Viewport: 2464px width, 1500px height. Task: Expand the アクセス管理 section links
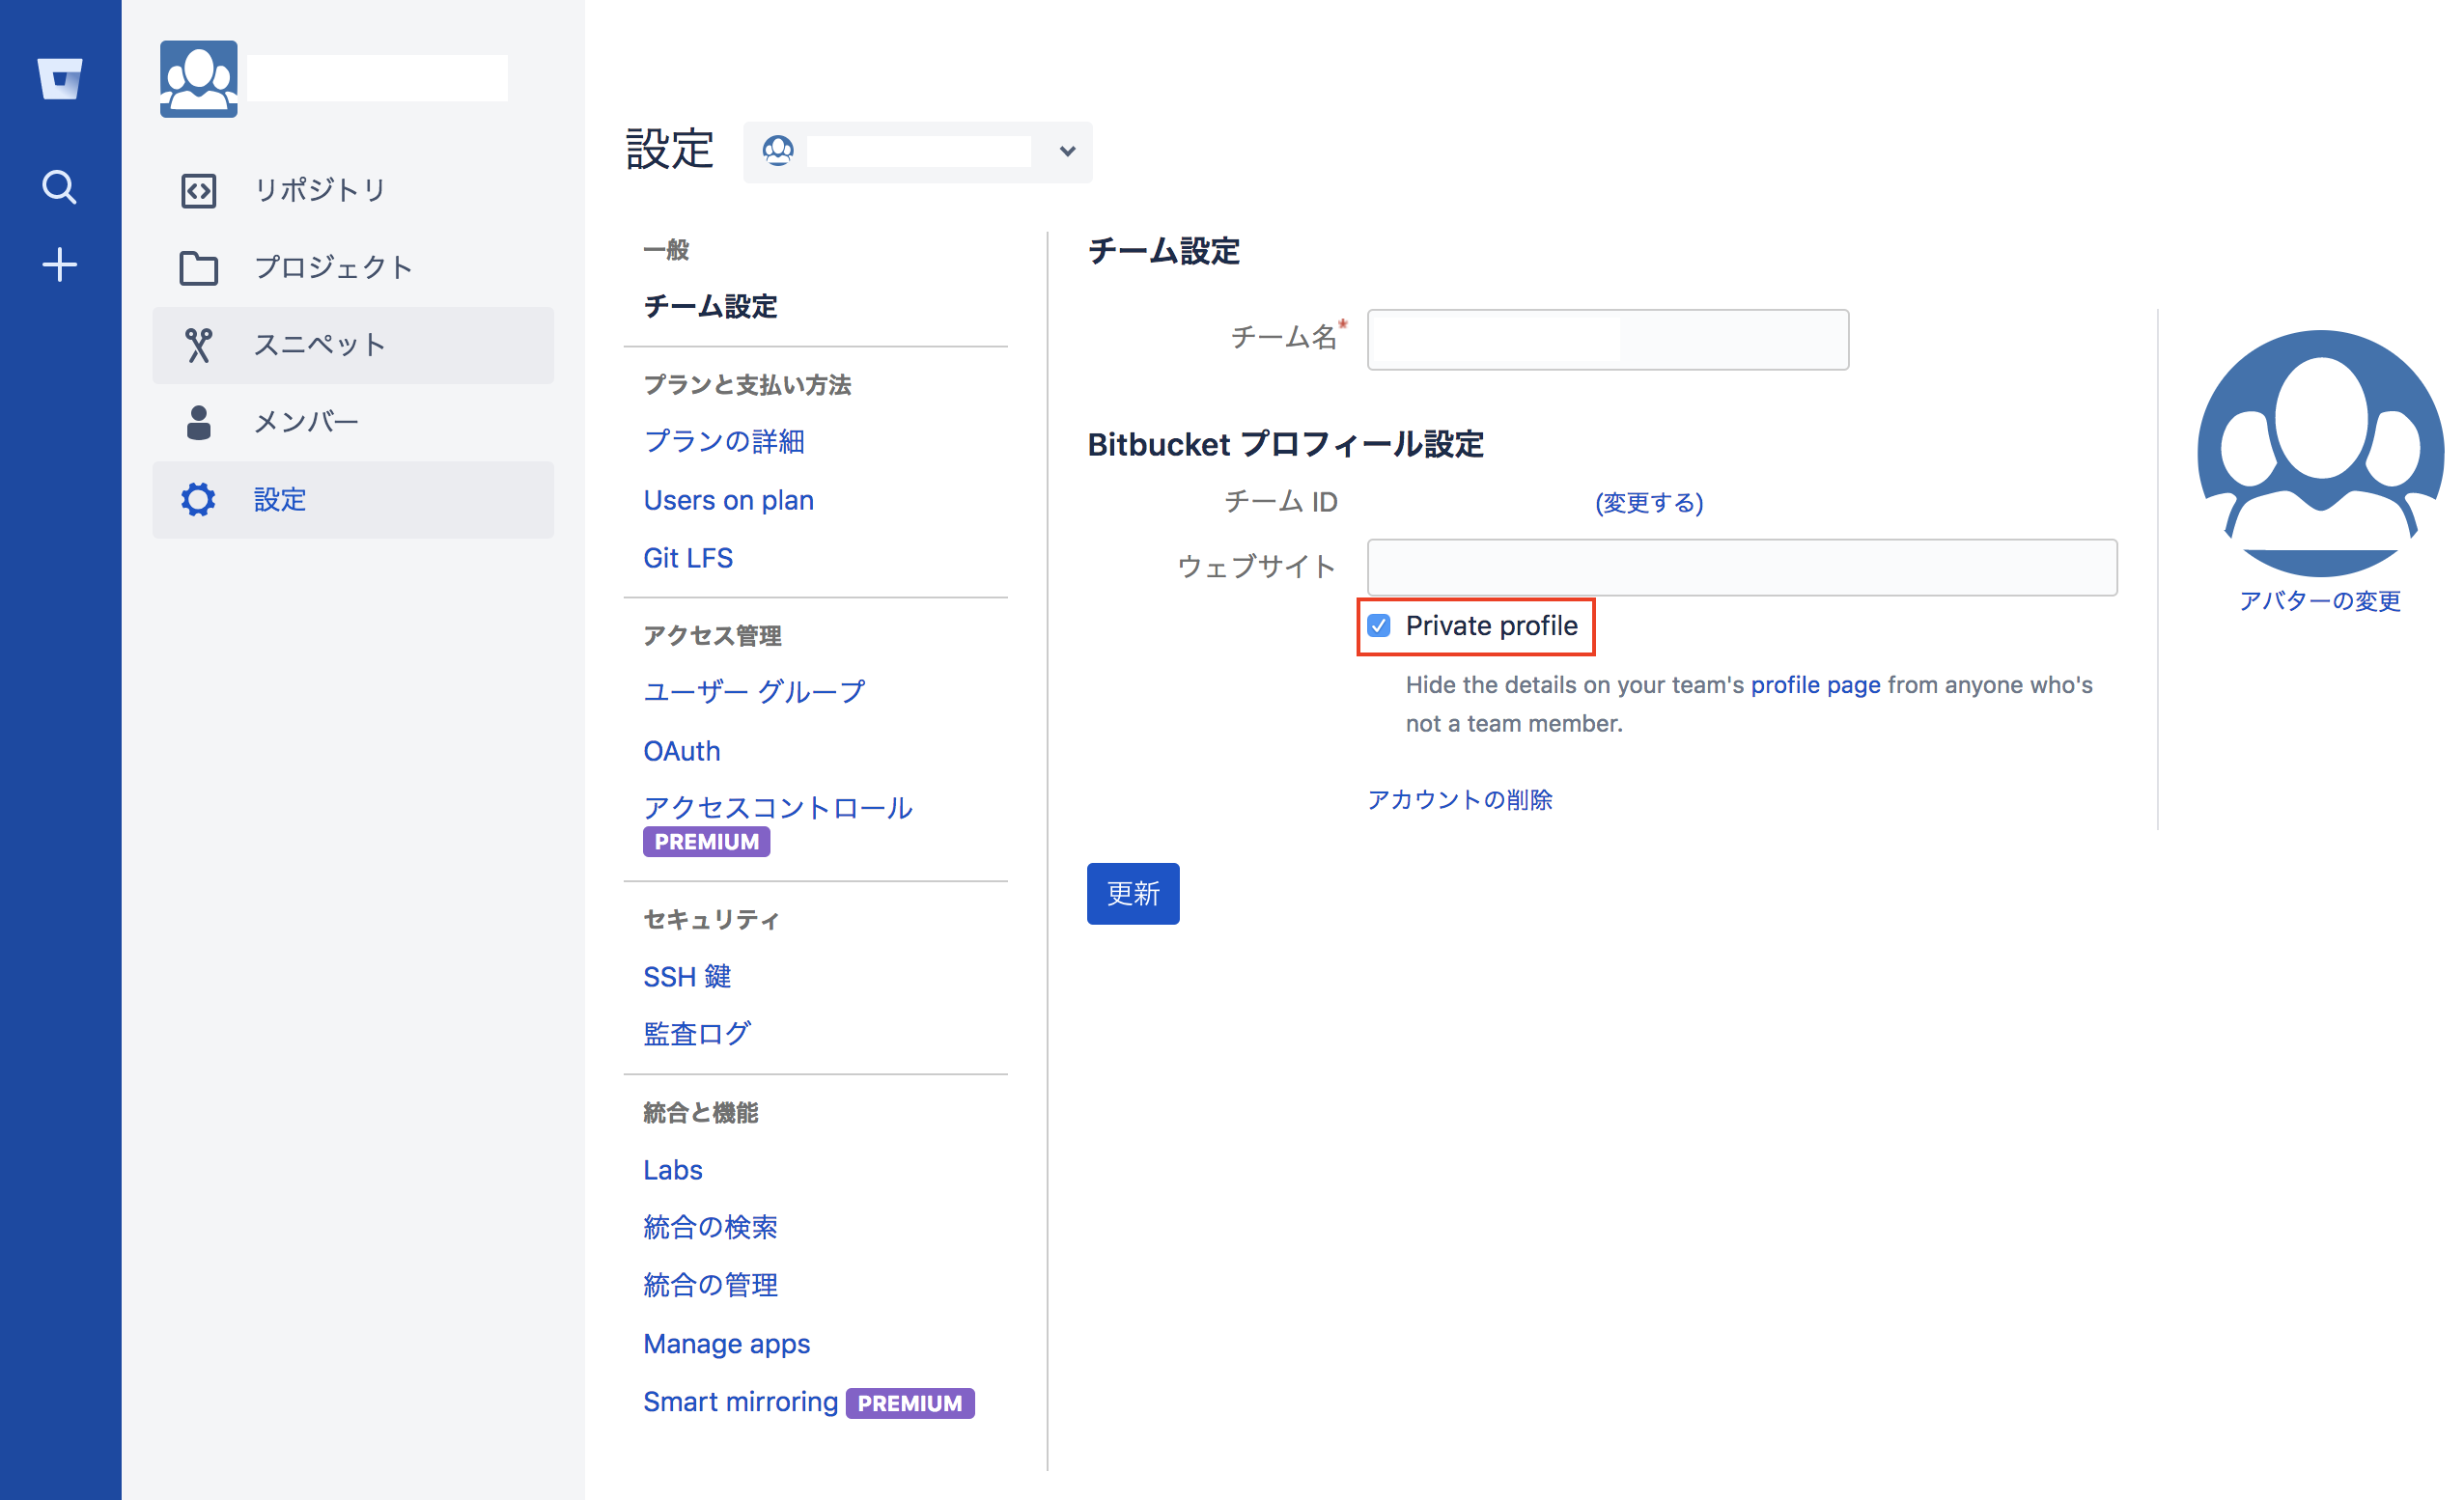click(713, 635)
